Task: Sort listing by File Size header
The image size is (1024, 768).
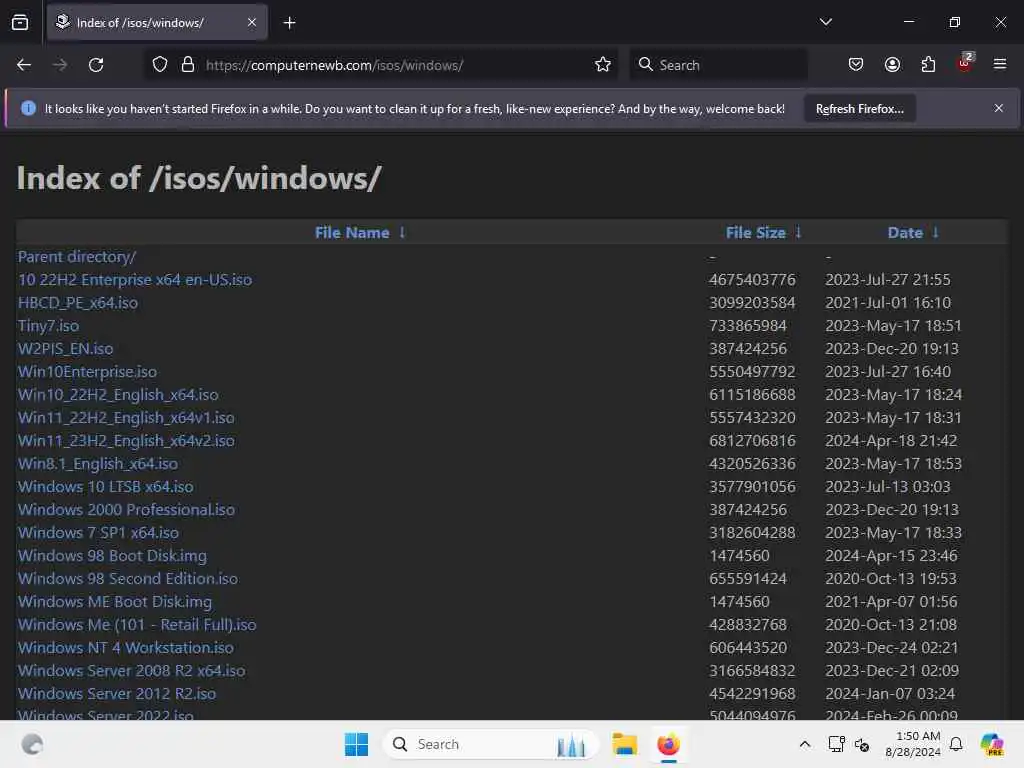Action: click(x=756, y=232)
